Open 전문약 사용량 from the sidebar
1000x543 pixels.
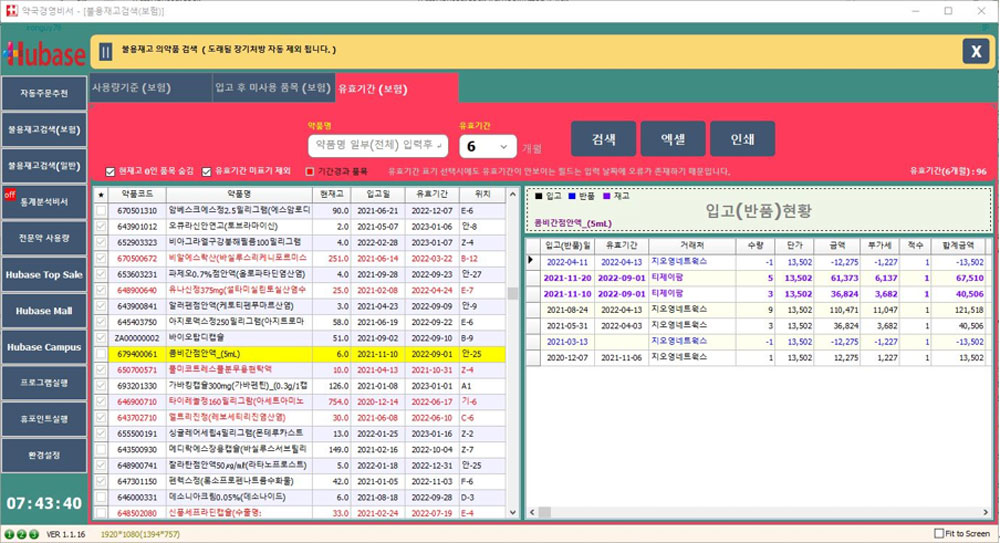tap(44, 238)
